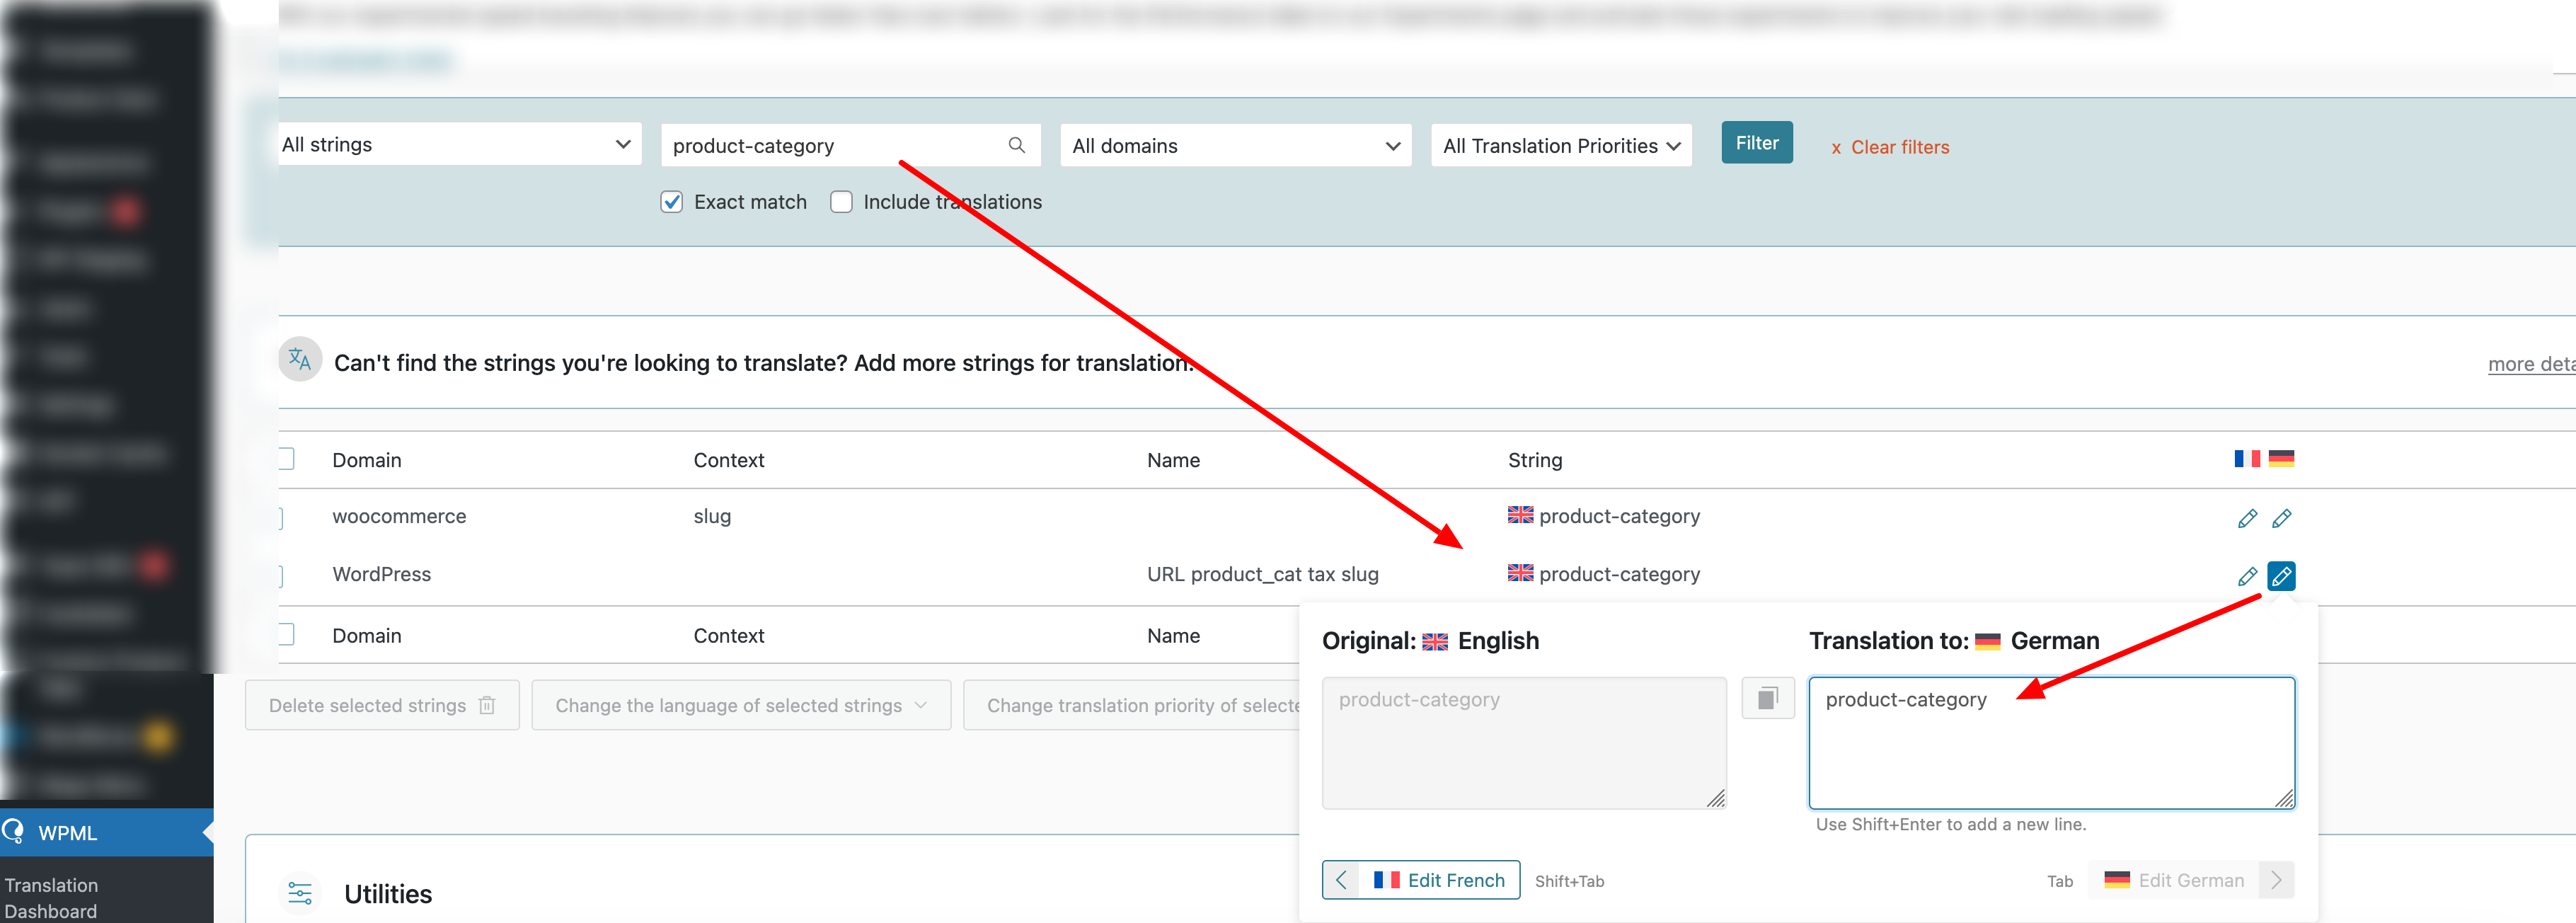Open All Translation Priorities dropdown
This screenshot has height=923, width=2576.
[x=1560, y=146]
